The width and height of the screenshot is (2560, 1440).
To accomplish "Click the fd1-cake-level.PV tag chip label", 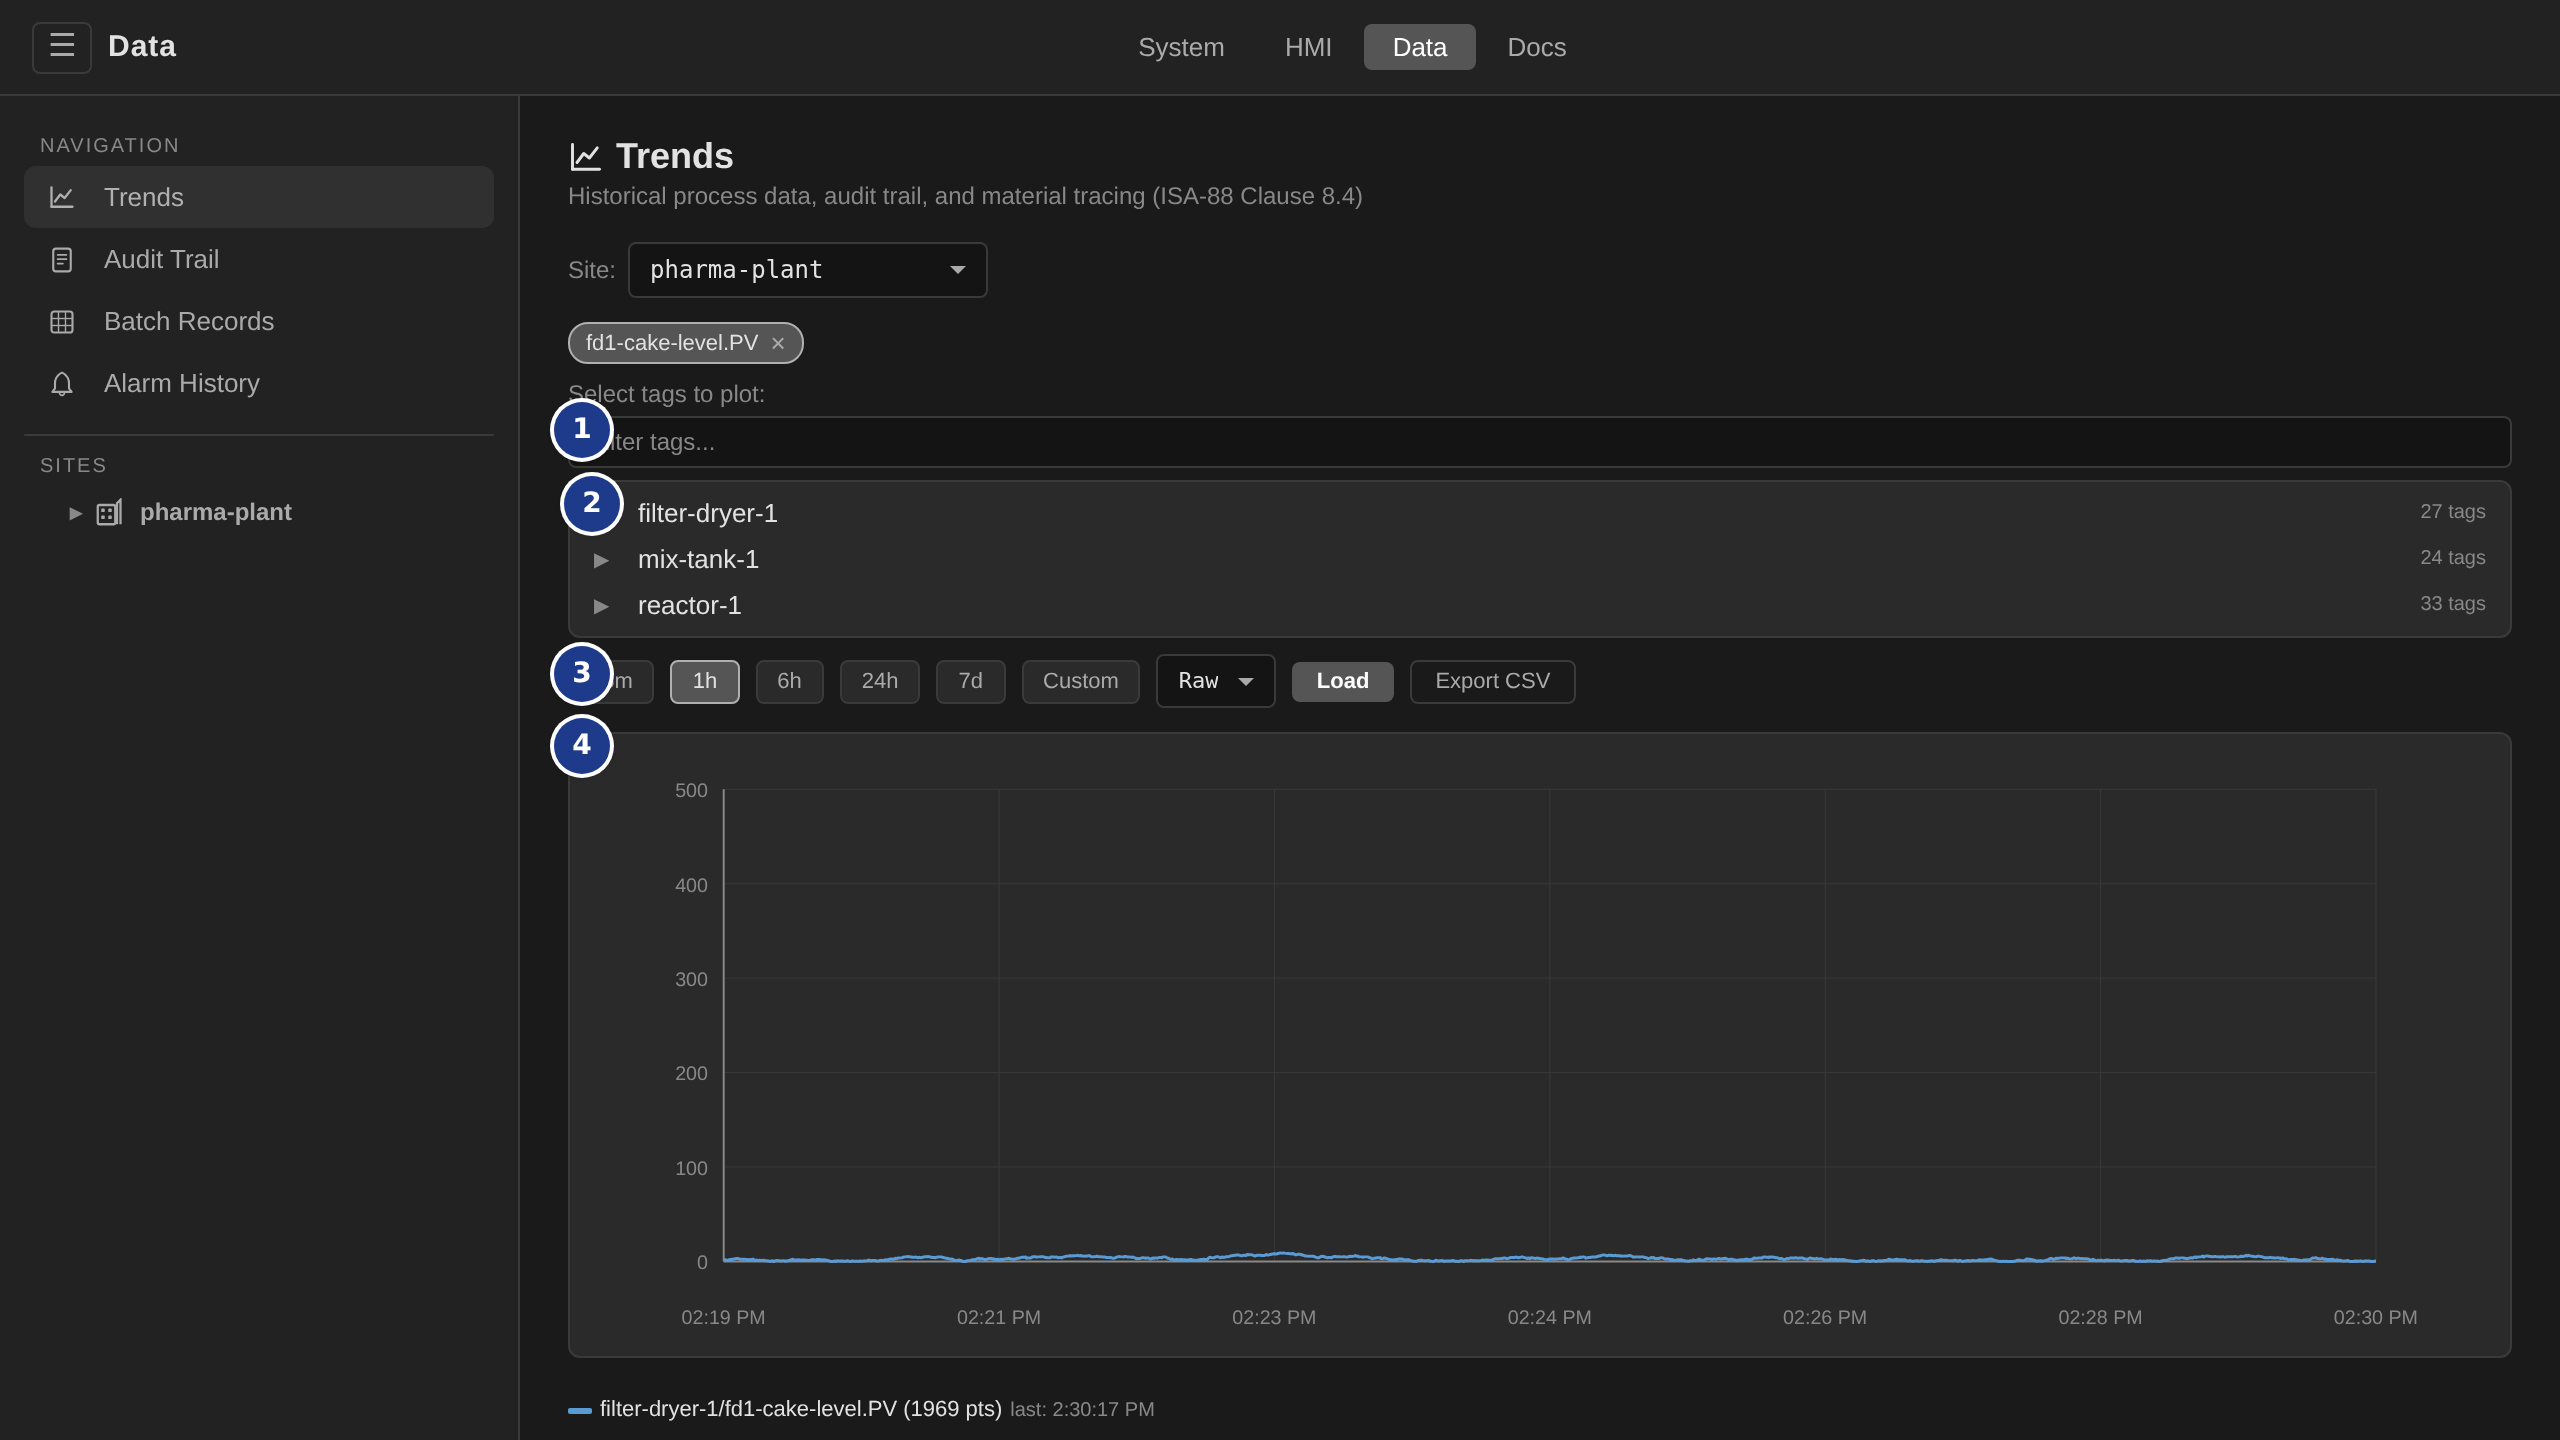I will 672,343.
